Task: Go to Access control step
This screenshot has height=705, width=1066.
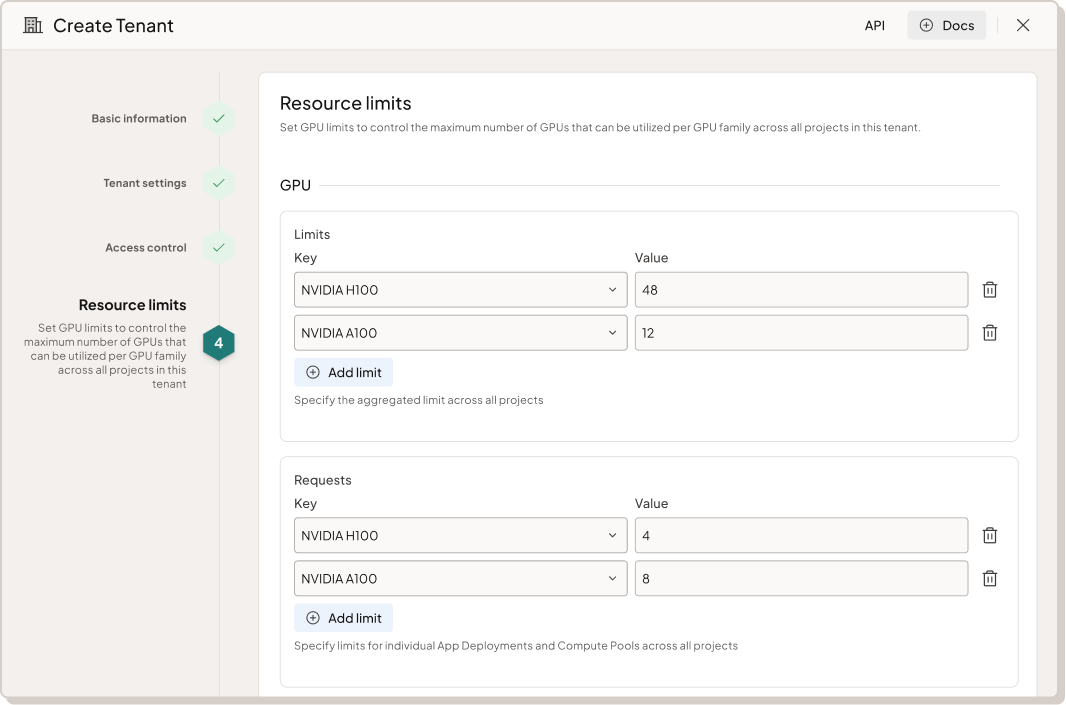Action: pos(145,247)
